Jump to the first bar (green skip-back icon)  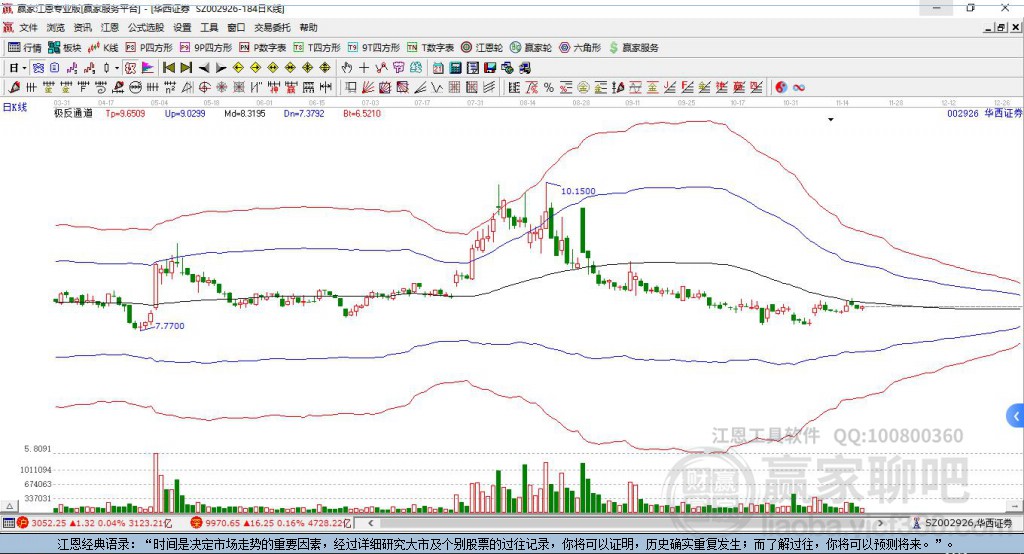point(169,67)
